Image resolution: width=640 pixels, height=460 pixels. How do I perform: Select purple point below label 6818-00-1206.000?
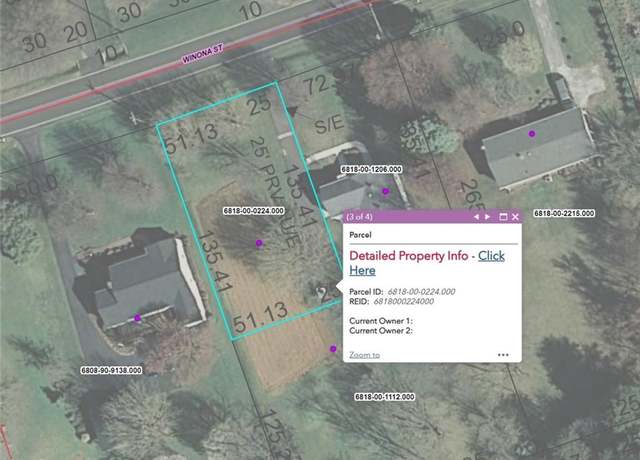click(x=385, y=191)
